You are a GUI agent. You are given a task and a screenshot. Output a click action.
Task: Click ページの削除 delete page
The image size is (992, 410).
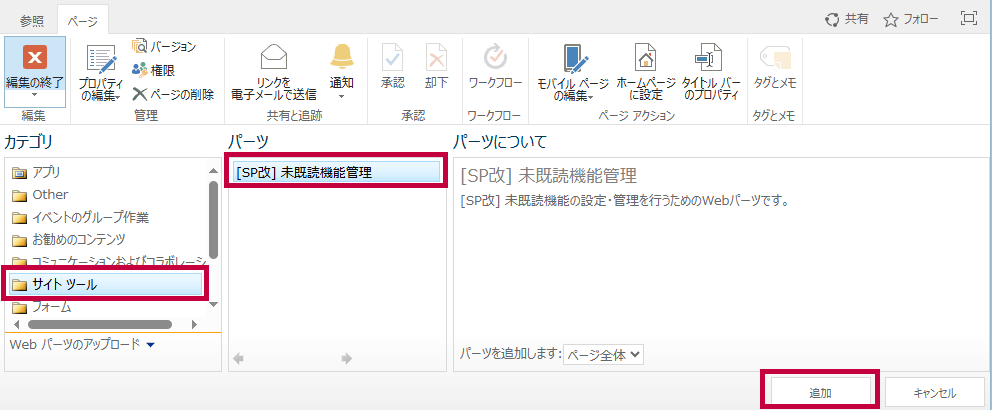point(173,94)
